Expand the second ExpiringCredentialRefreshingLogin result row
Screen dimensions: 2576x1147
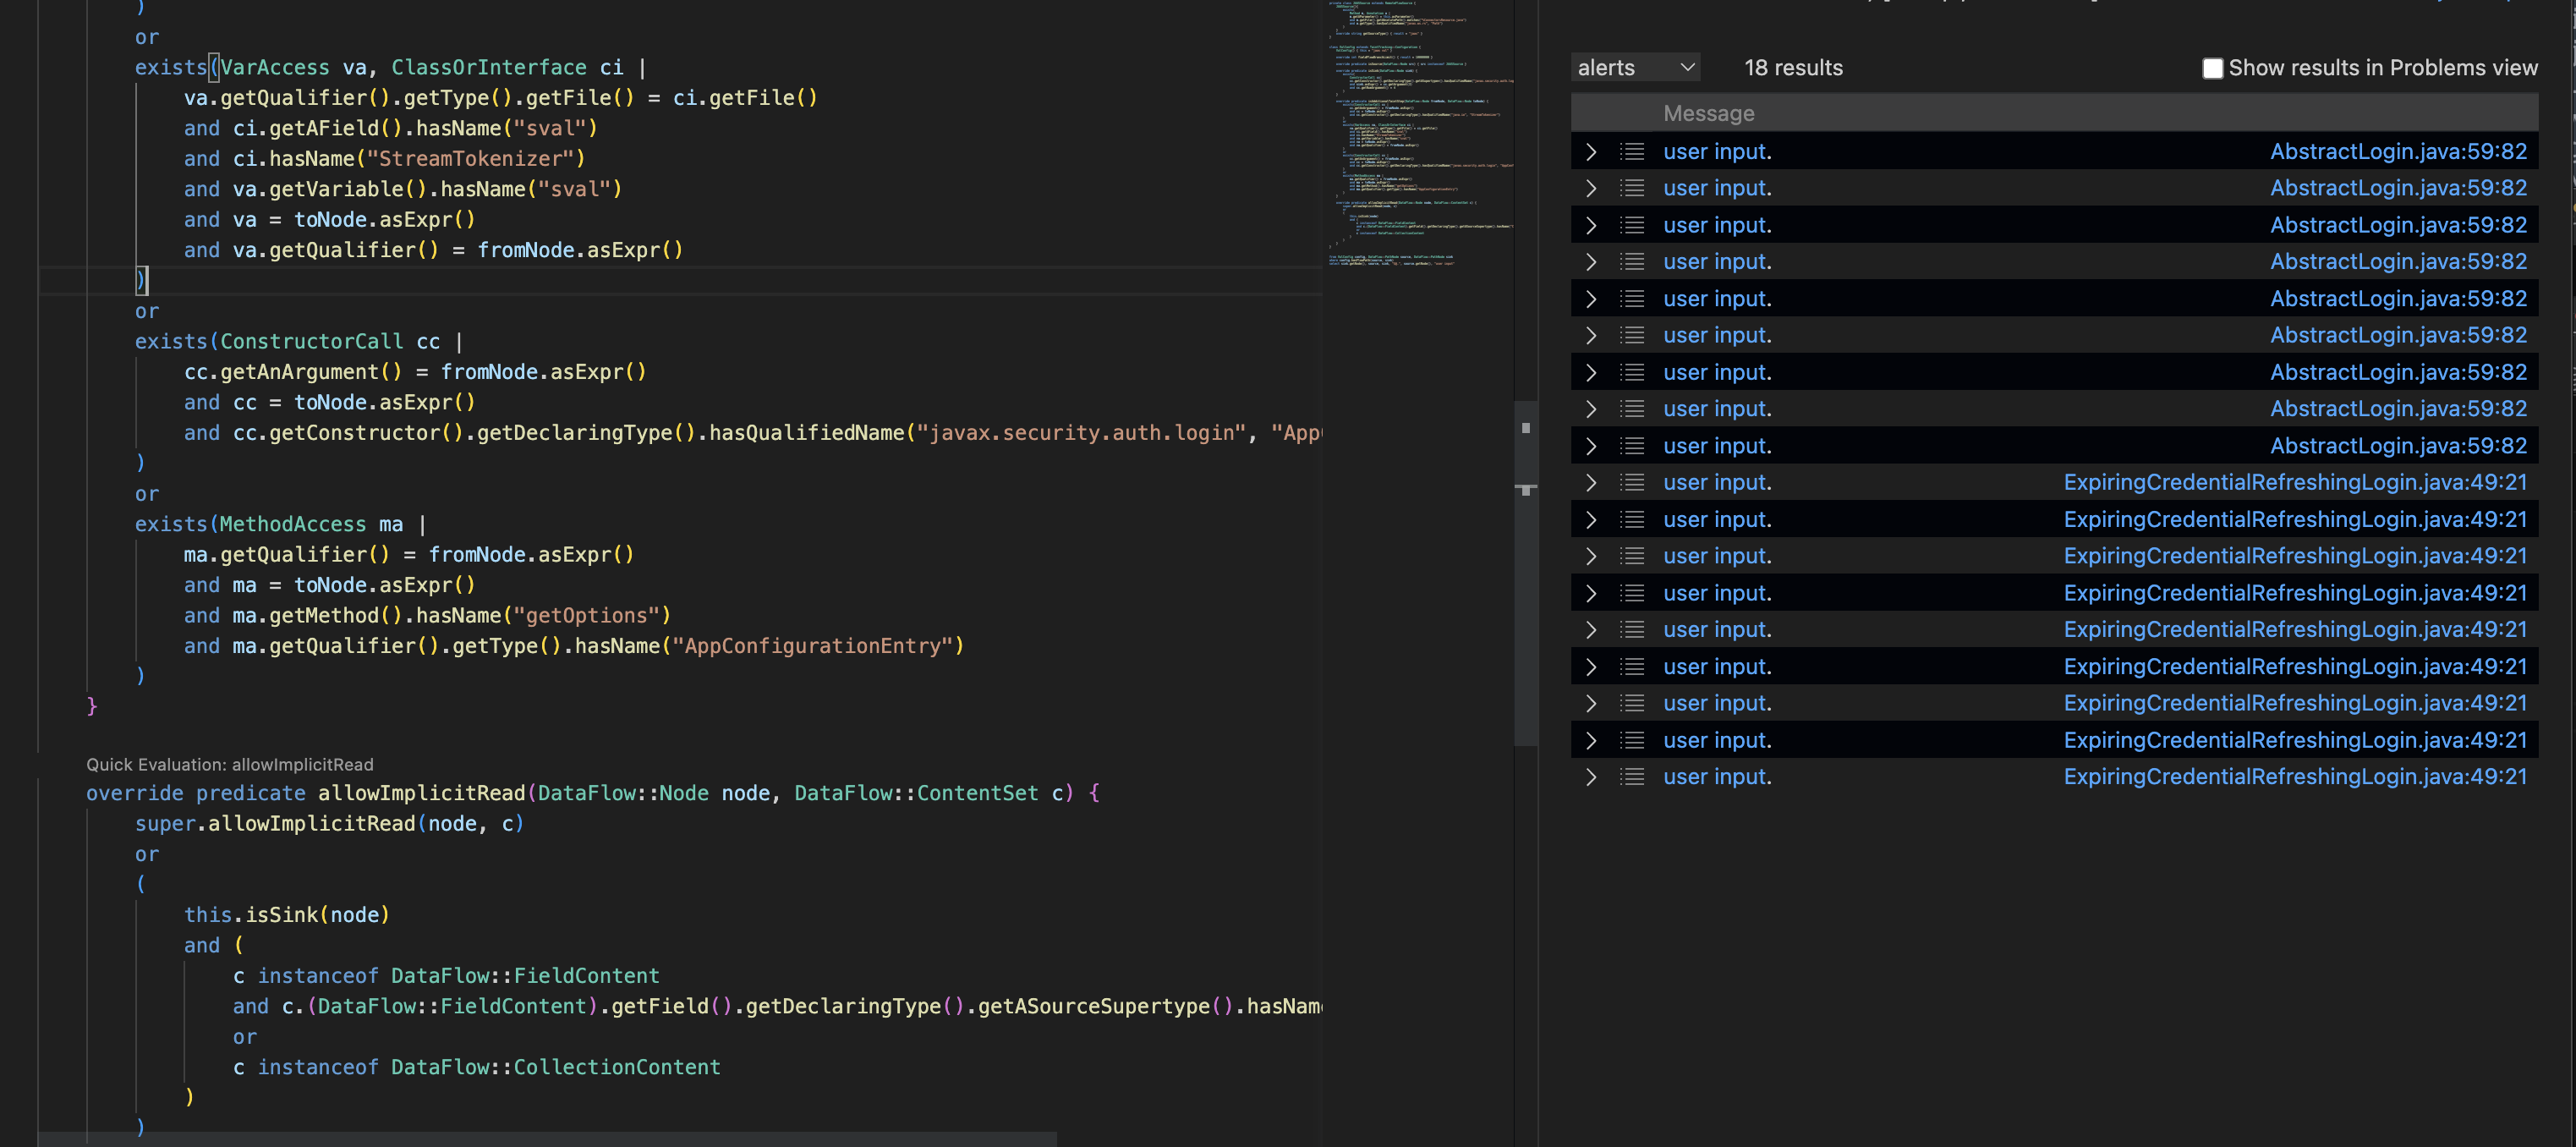(1591, 520)
